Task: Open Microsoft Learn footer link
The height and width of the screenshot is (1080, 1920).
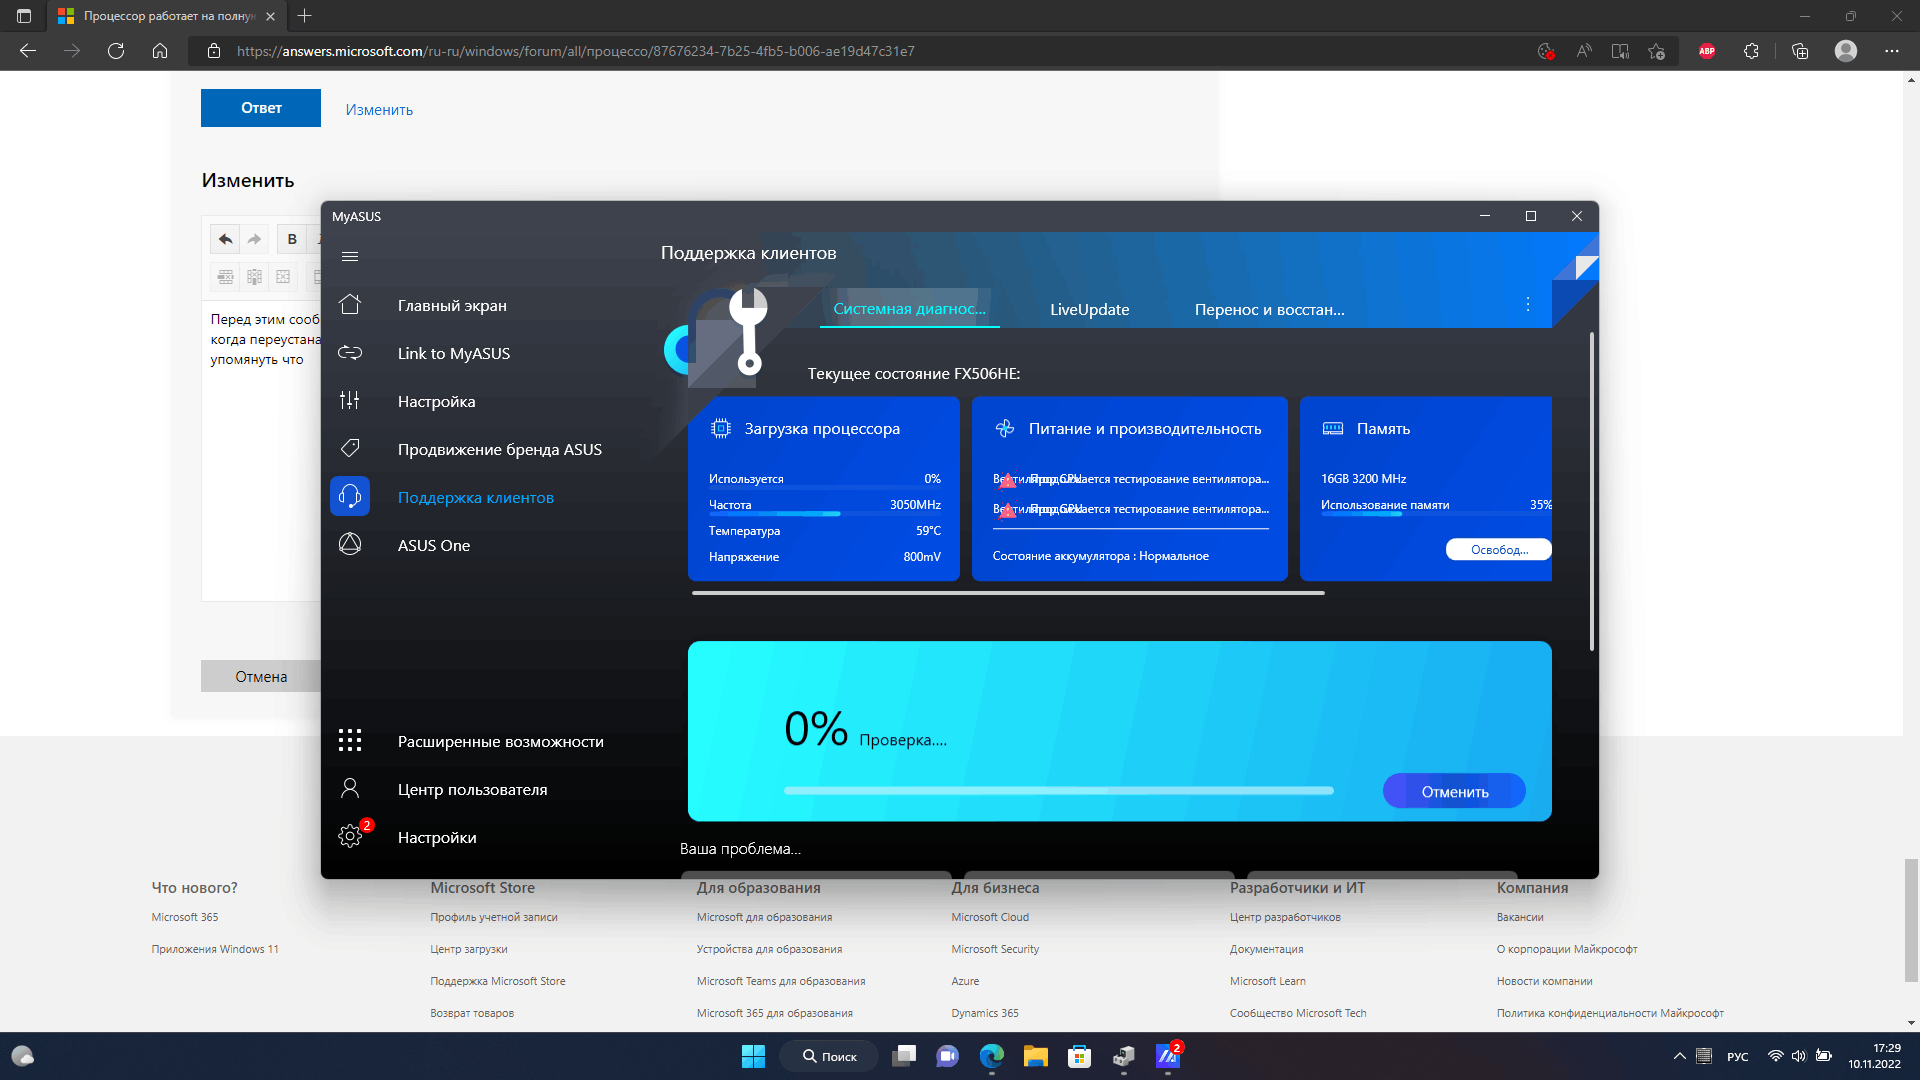Action: [x=1268, y=981]
